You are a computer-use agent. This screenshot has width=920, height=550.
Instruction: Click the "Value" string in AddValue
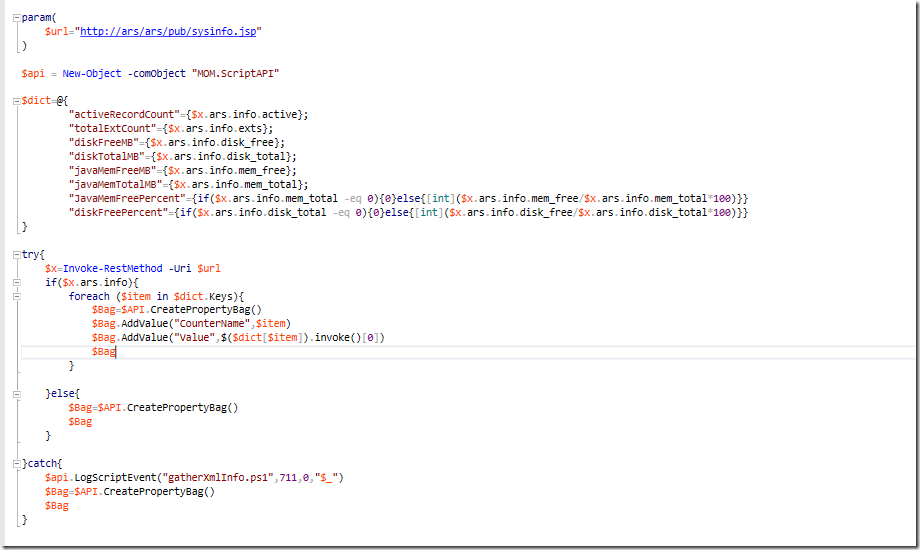coord(194,338)
